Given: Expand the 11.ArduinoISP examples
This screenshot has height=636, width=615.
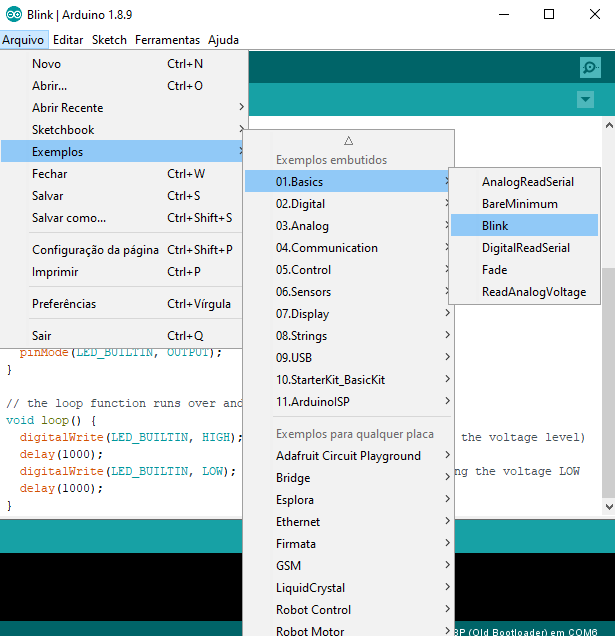Looking at the screenshot, I should tap(348, 401).
